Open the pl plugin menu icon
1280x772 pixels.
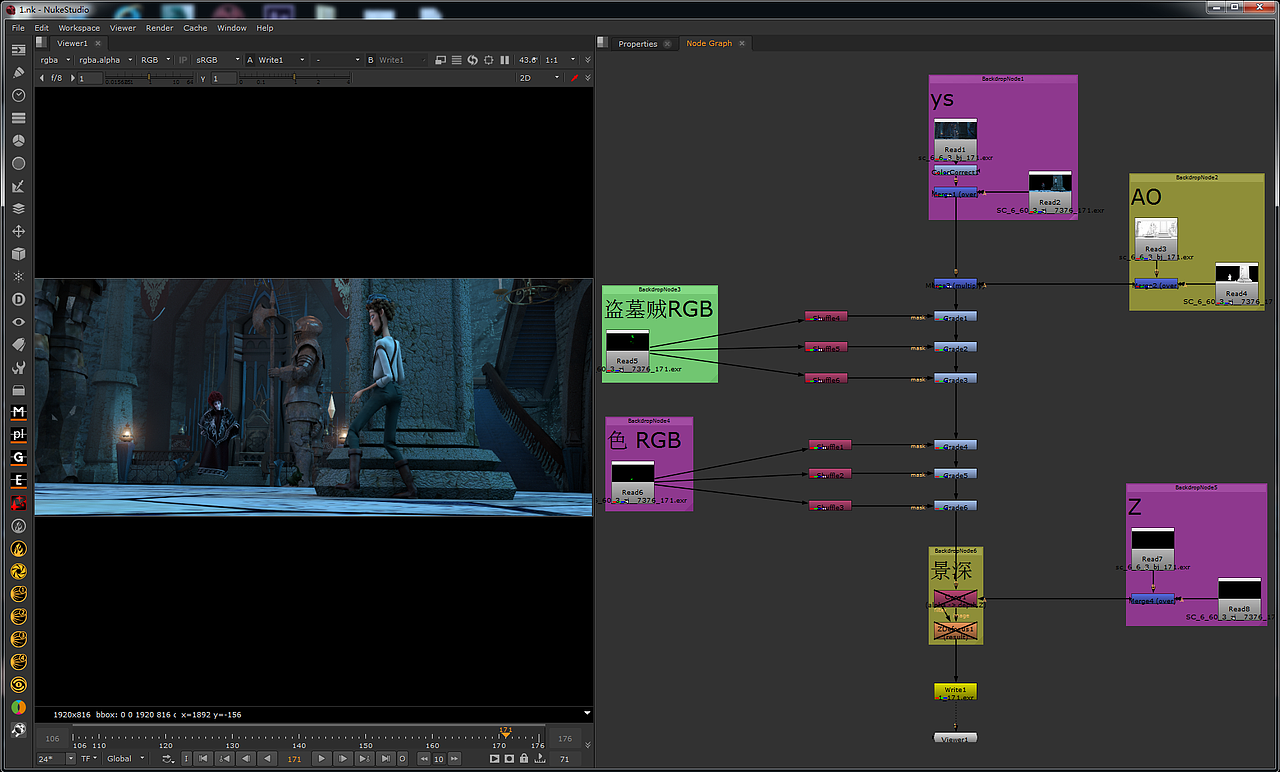point(18,435)
